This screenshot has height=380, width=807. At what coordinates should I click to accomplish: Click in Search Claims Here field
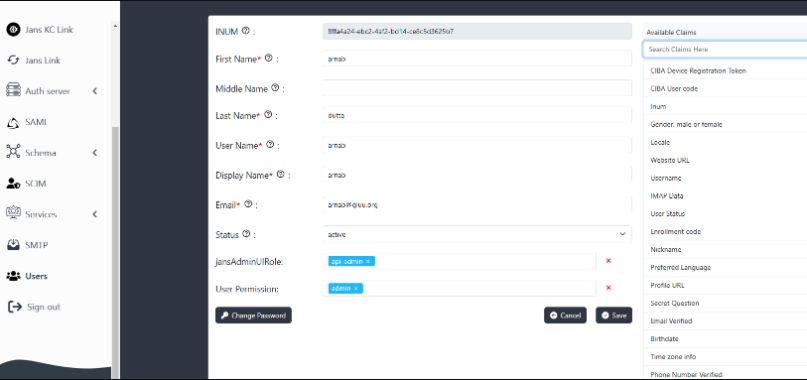(x=725, y=49)
